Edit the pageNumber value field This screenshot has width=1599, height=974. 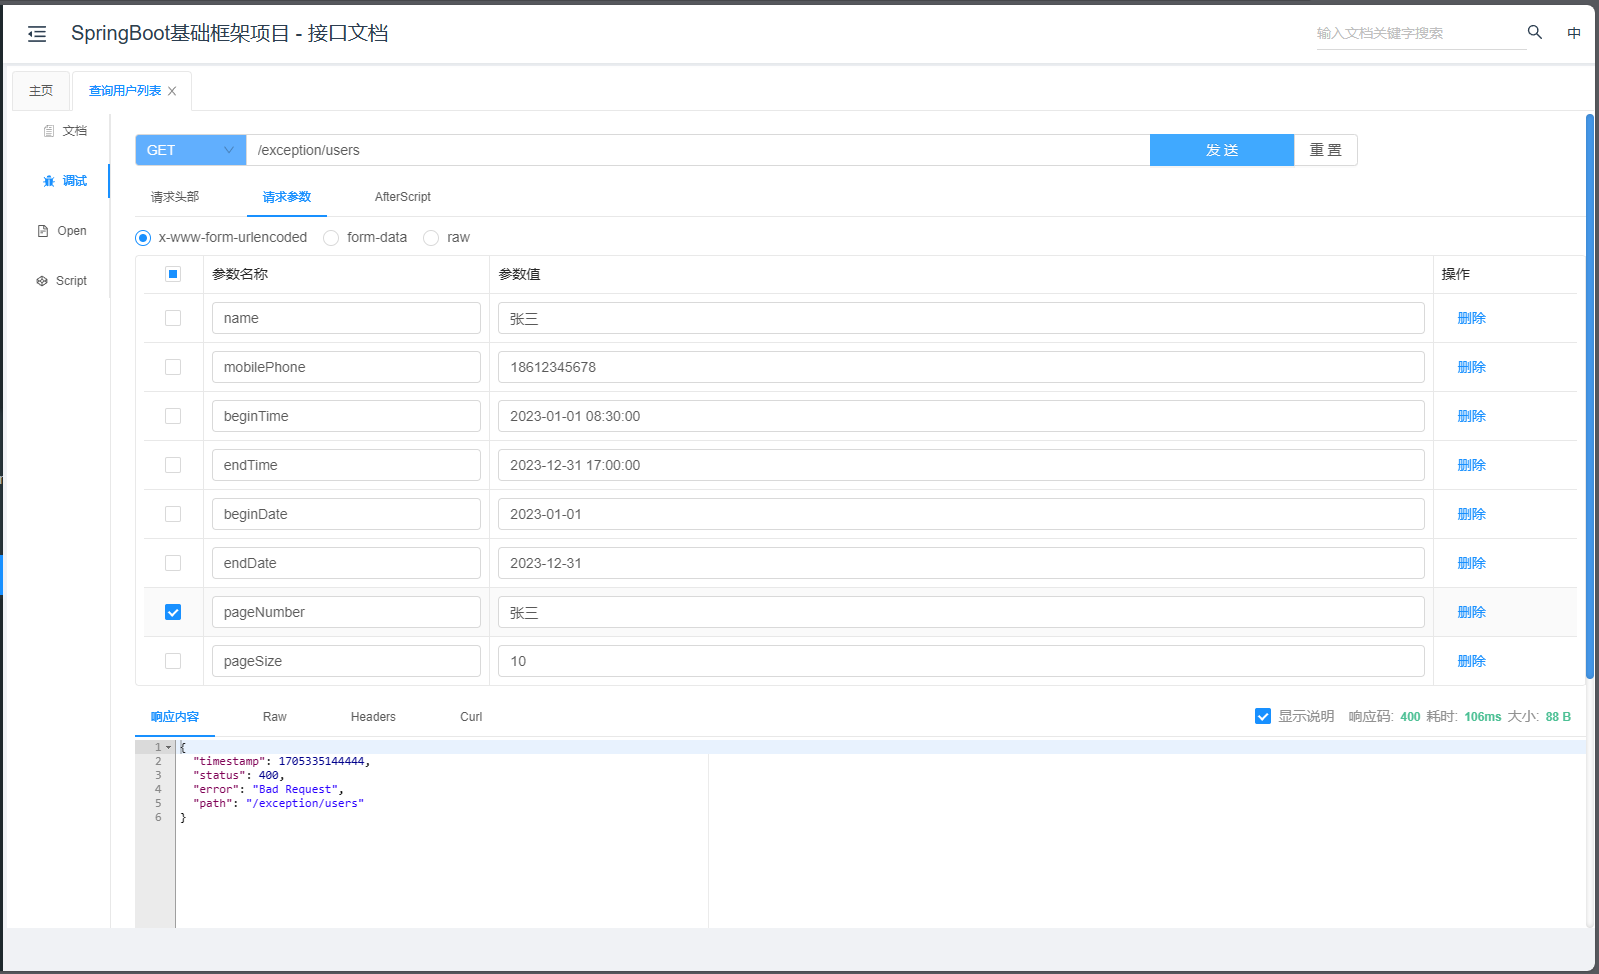(x=961, y=612)
